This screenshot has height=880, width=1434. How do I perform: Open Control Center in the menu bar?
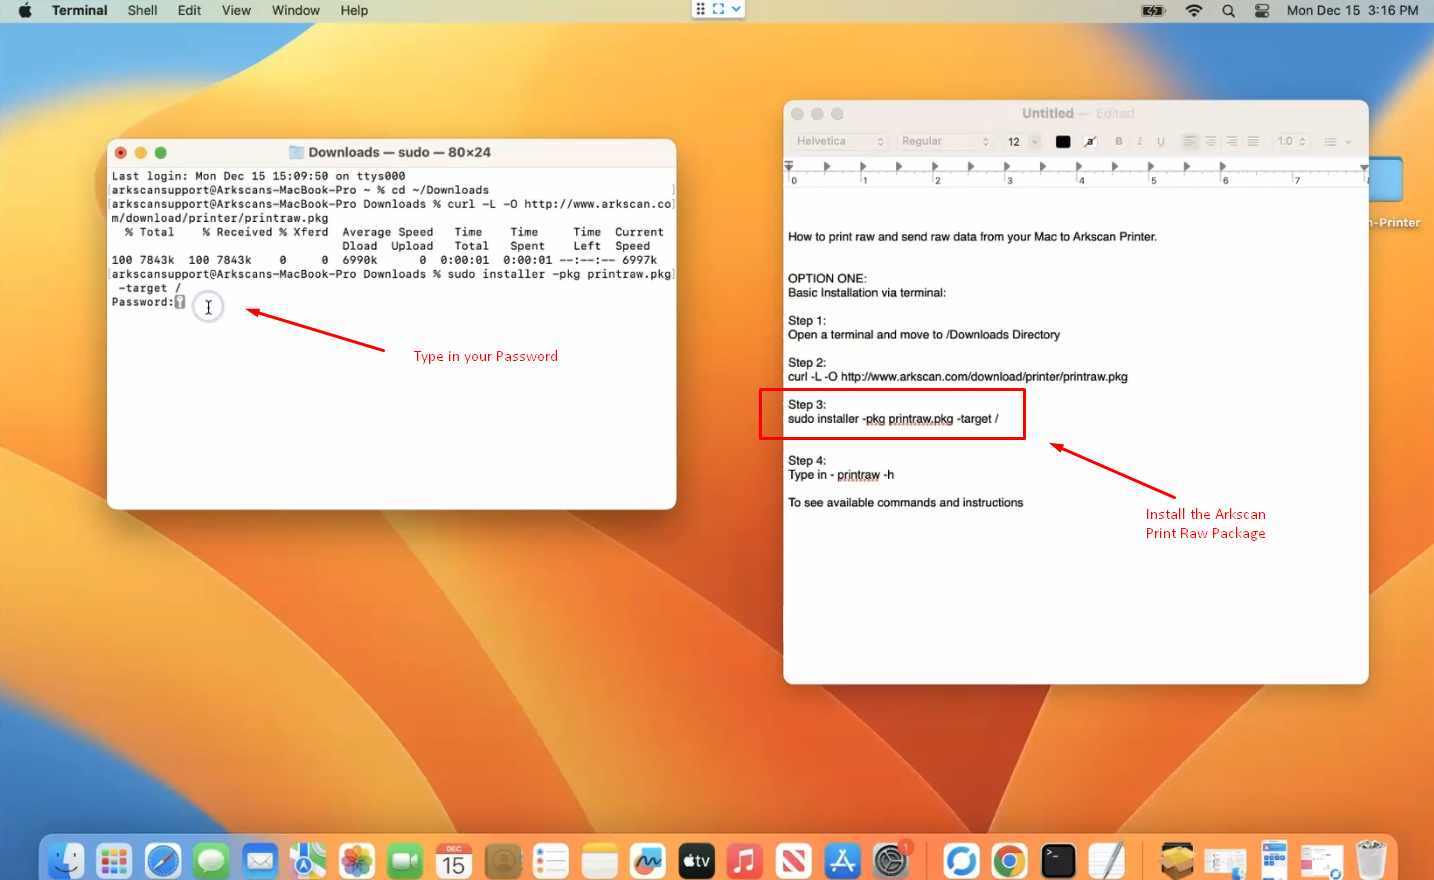[1262, 11]
